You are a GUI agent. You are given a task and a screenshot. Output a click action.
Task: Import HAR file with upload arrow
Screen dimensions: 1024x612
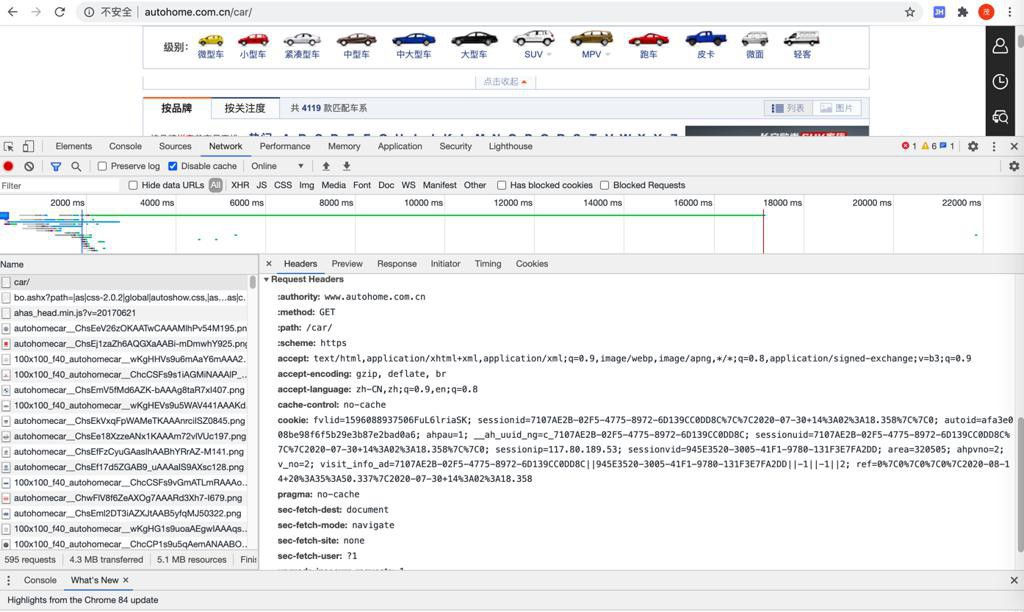coord(326,166)
